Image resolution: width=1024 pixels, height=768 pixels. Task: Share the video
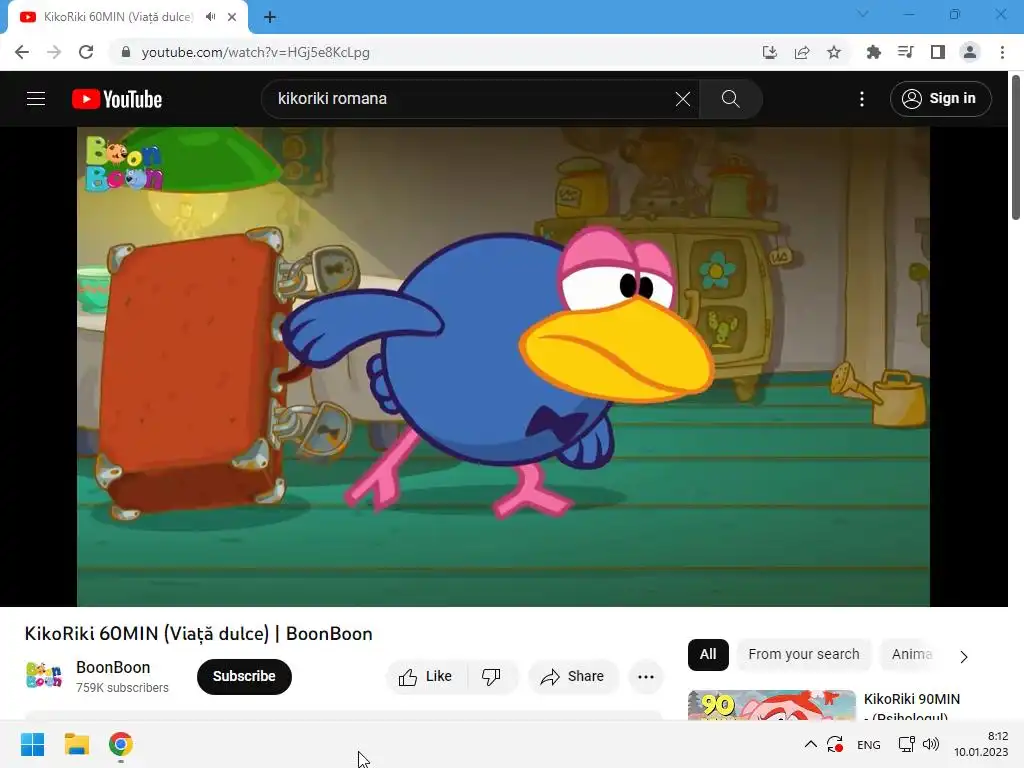coord(573,677)
